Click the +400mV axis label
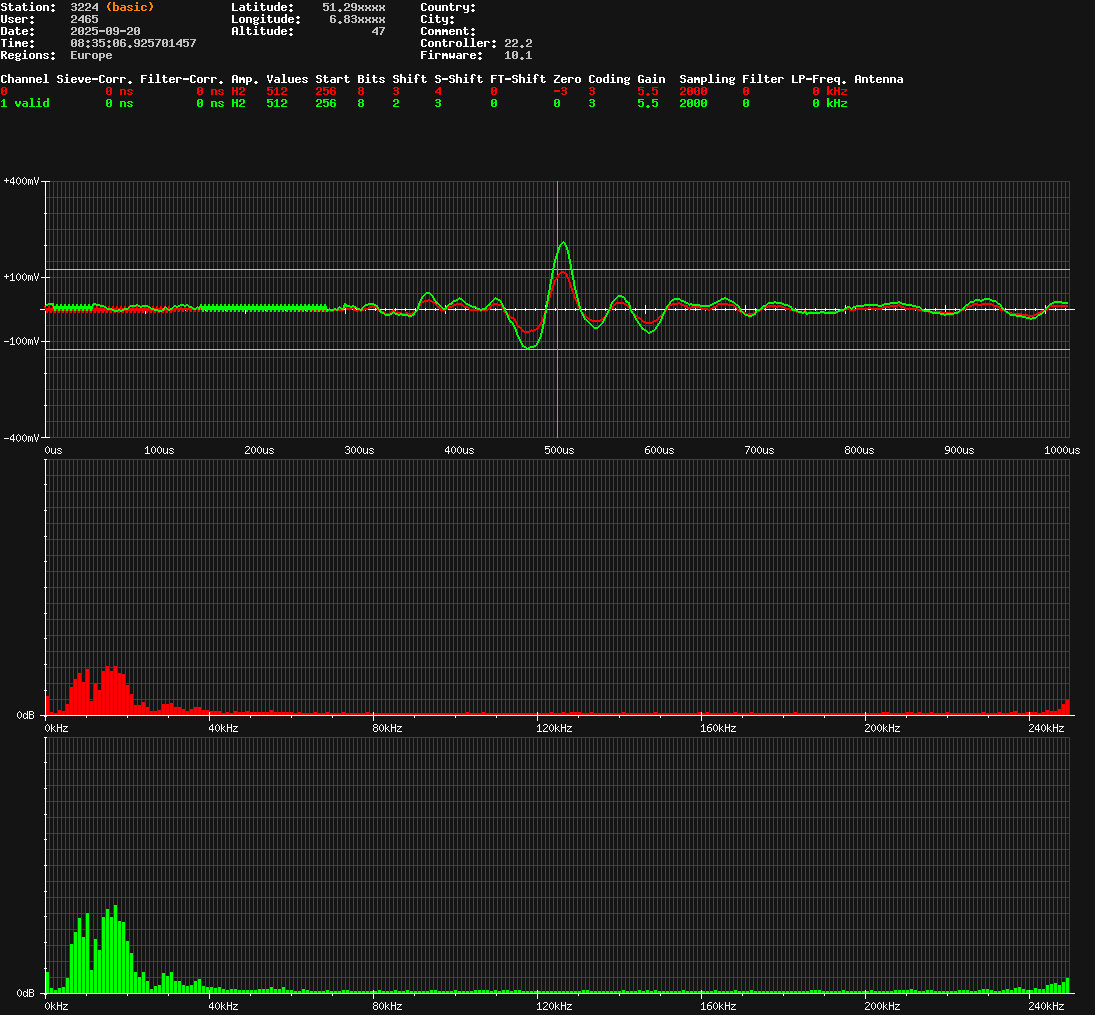The height and width of the screenshot is (1015, 1095). pos(22,181)
